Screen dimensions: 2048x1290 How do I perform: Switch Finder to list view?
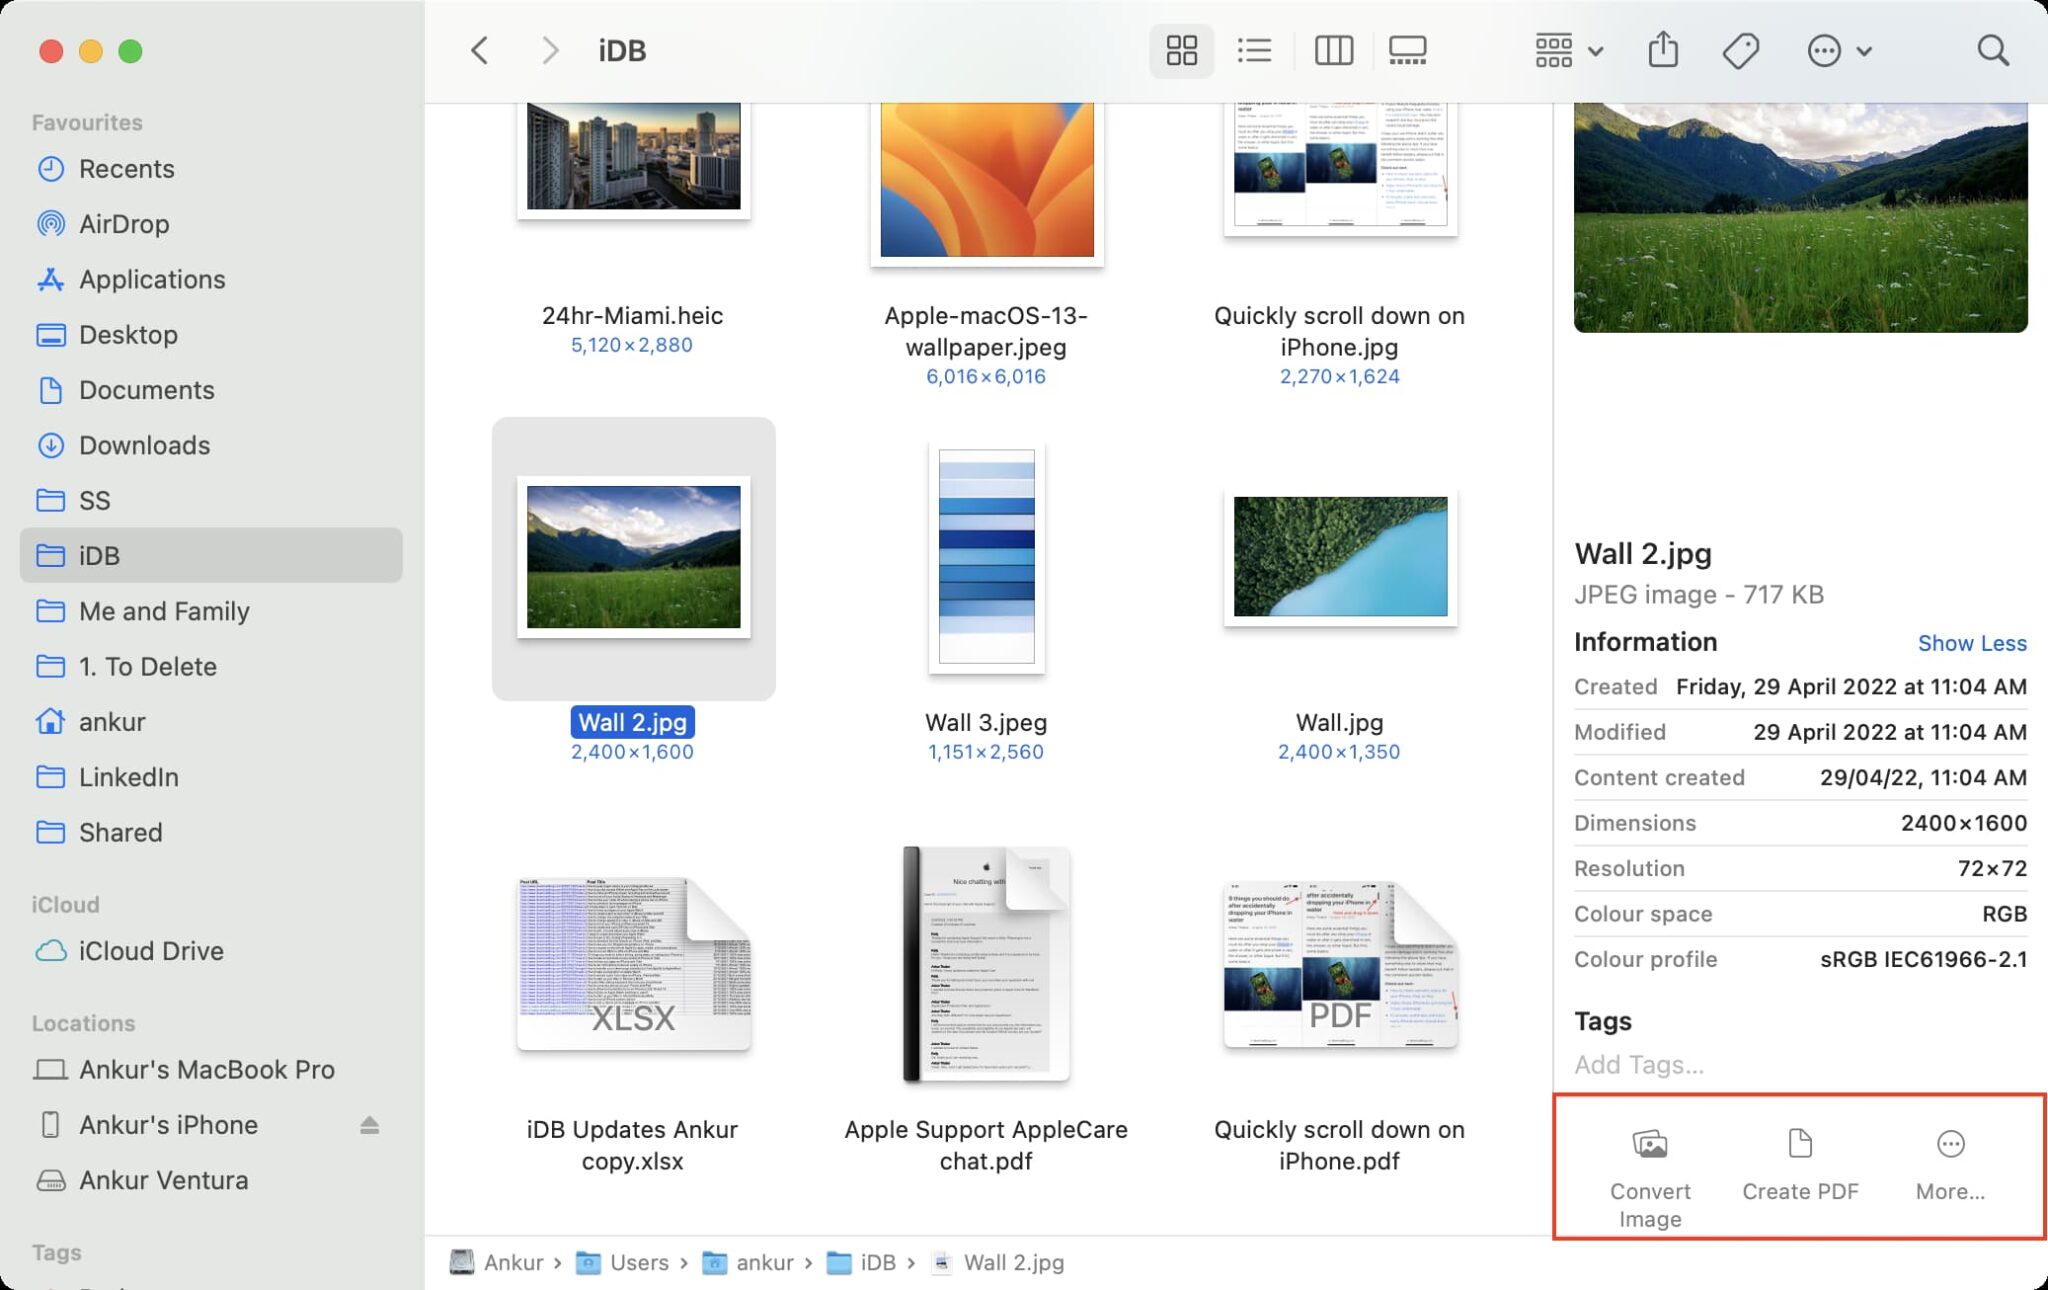(x=1254, y=50)
